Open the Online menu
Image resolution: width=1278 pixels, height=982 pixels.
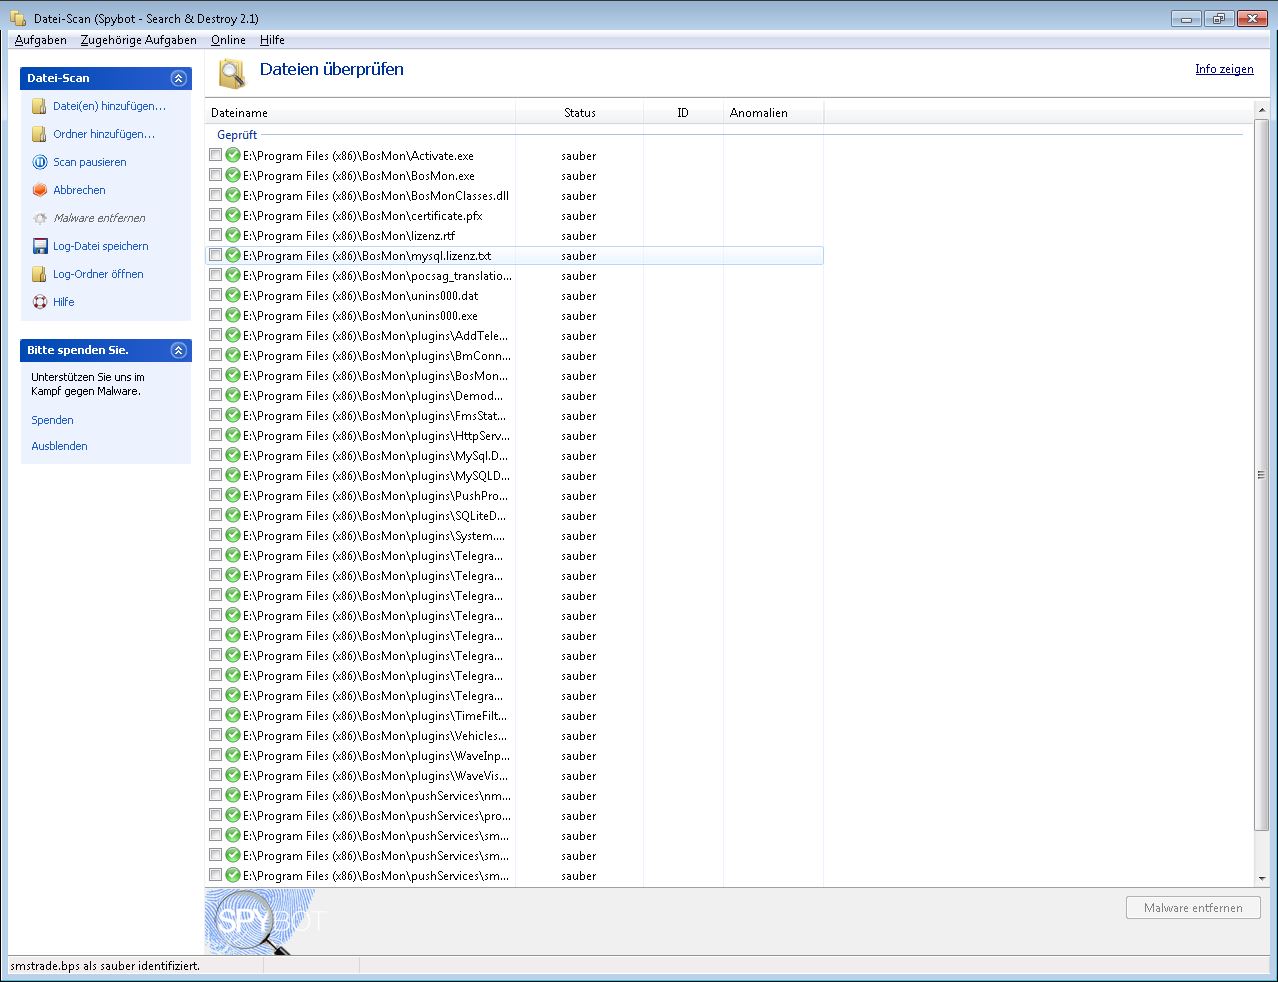(228, 40)
